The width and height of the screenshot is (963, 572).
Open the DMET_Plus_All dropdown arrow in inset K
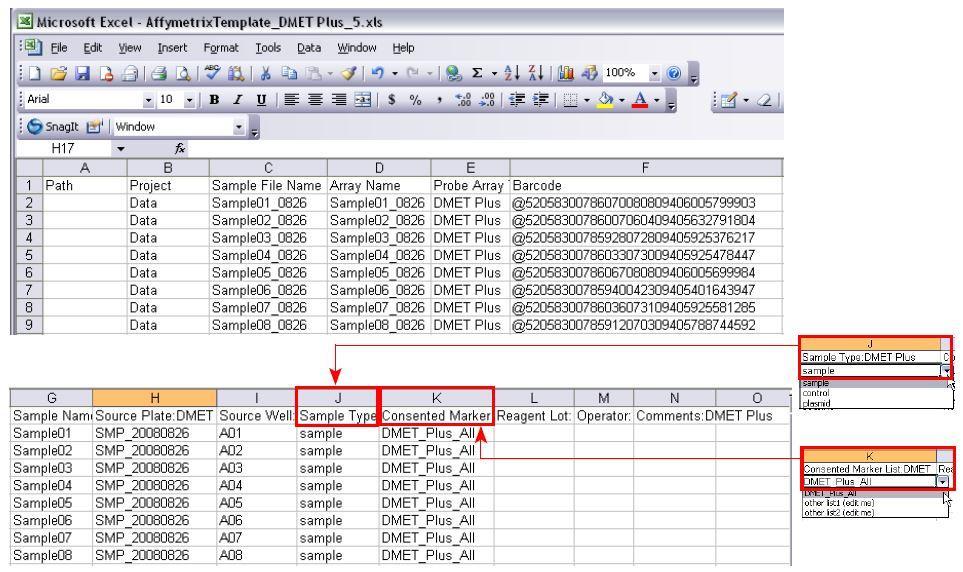coord(943,482)
